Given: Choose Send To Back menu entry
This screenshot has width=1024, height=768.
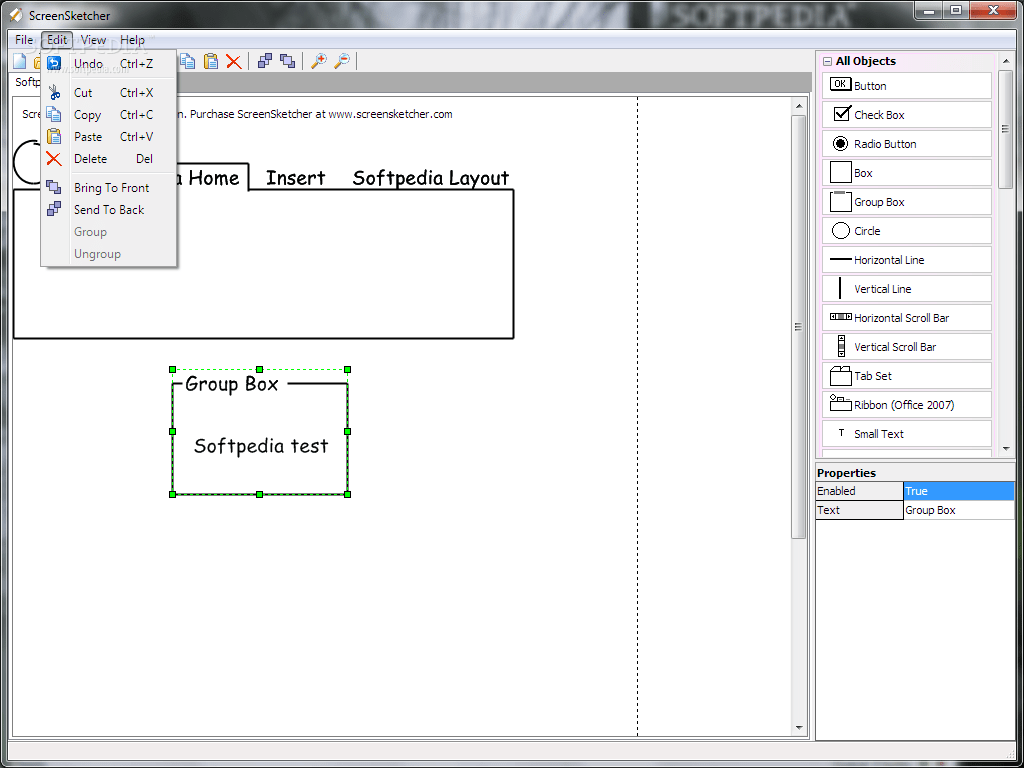Looking at the screenshot, I should tap(108, 210).
